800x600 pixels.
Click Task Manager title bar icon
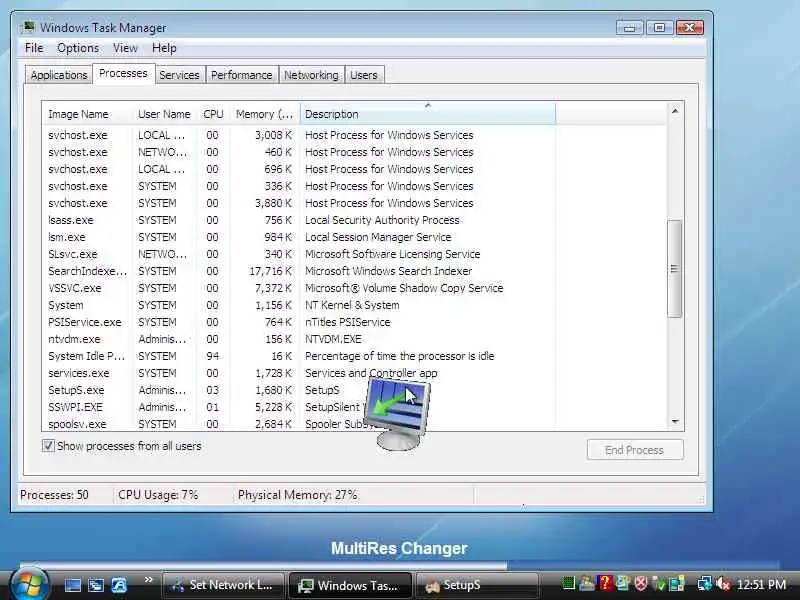pos(29,27)
